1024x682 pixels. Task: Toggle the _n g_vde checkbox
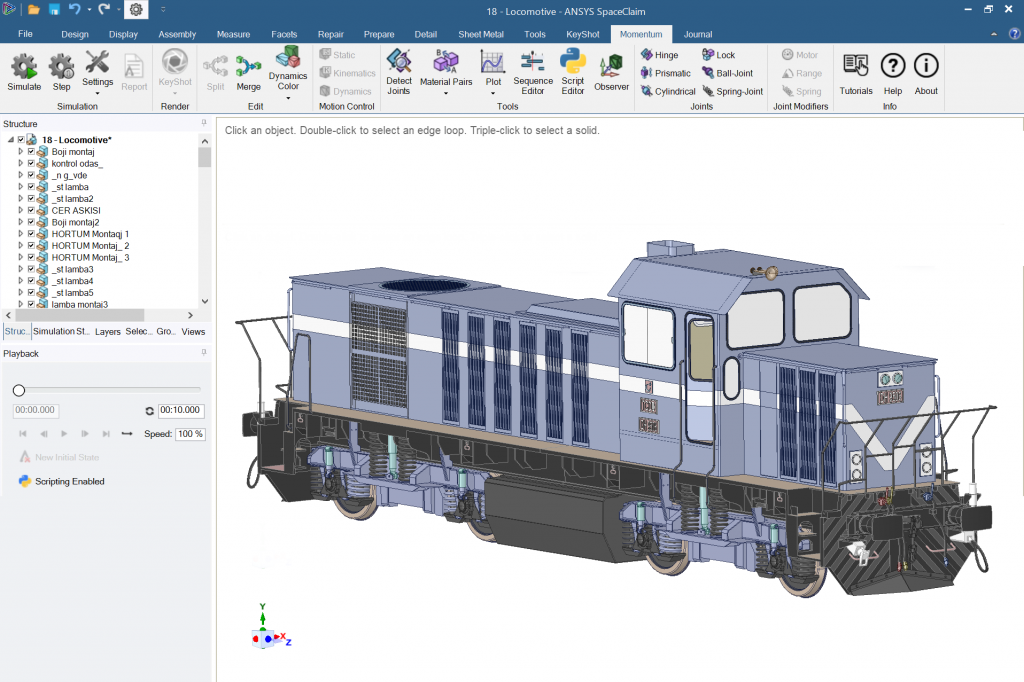pyautogui.click(x=31, y=175)
